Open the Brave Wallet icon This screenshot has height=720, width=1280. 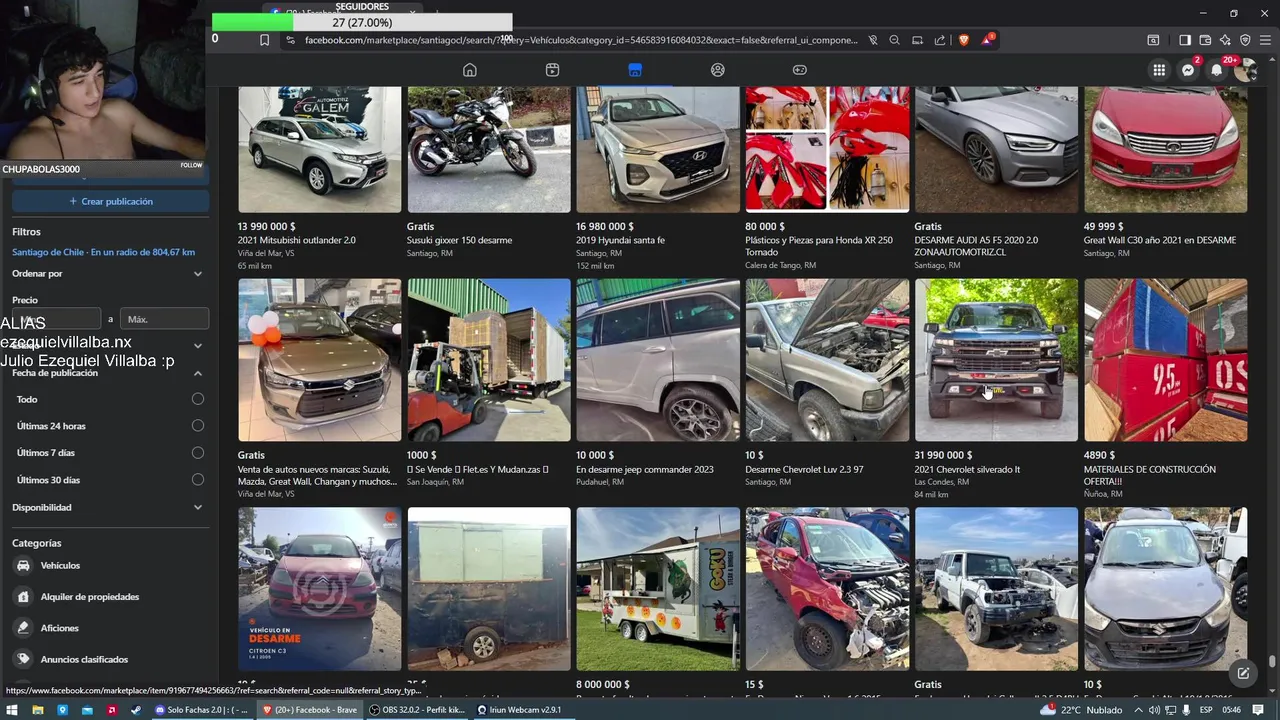pyautogui.click(x=1205, y=40)
